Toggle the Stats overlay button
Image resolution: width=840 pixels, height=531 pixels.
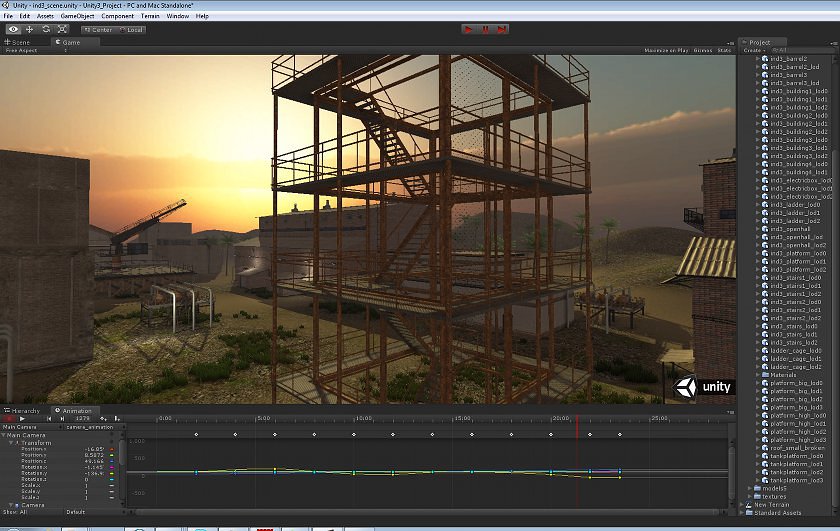coord(724,50)
